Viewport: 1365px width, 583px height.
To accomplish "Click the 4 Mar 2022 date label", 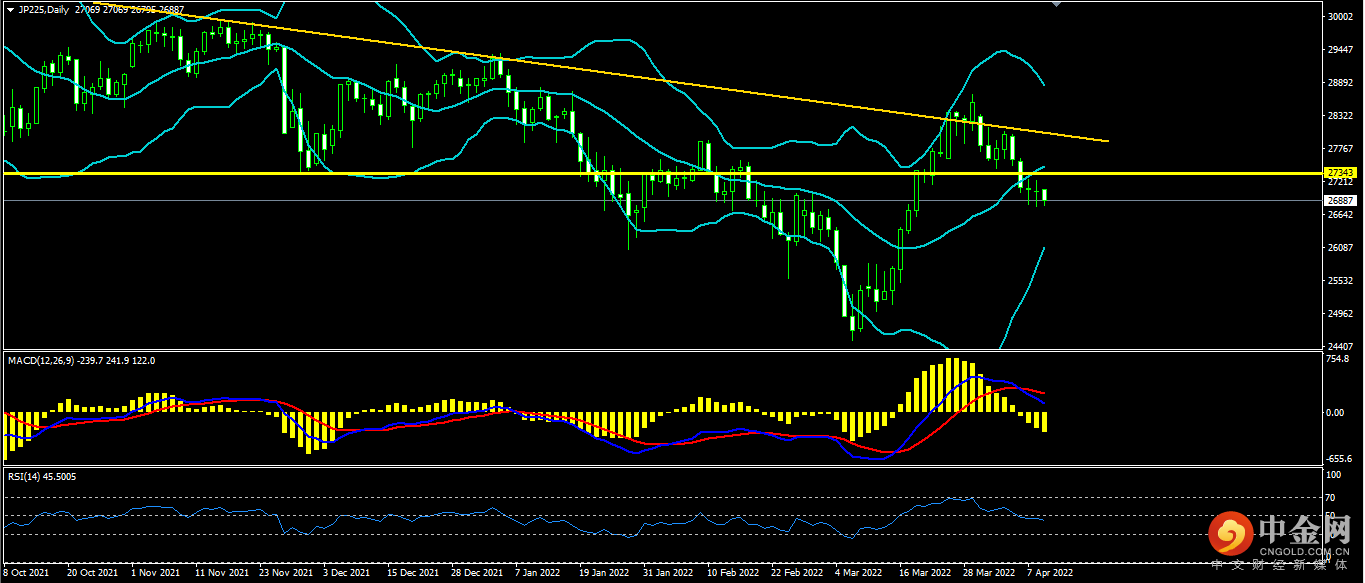I will pyautogui.click(x=858, y=574).
